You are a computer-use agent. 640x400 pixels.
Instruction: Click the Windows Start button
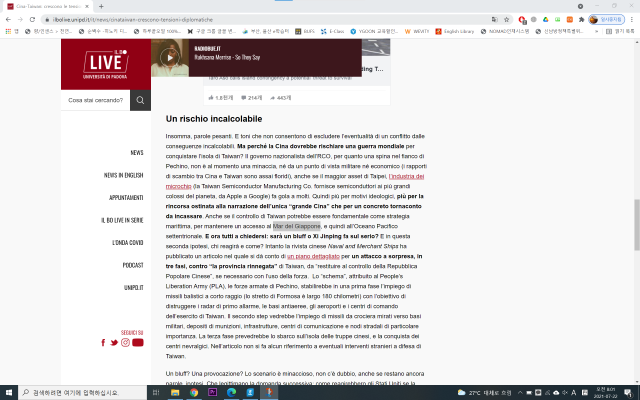[x=9, y=392]
